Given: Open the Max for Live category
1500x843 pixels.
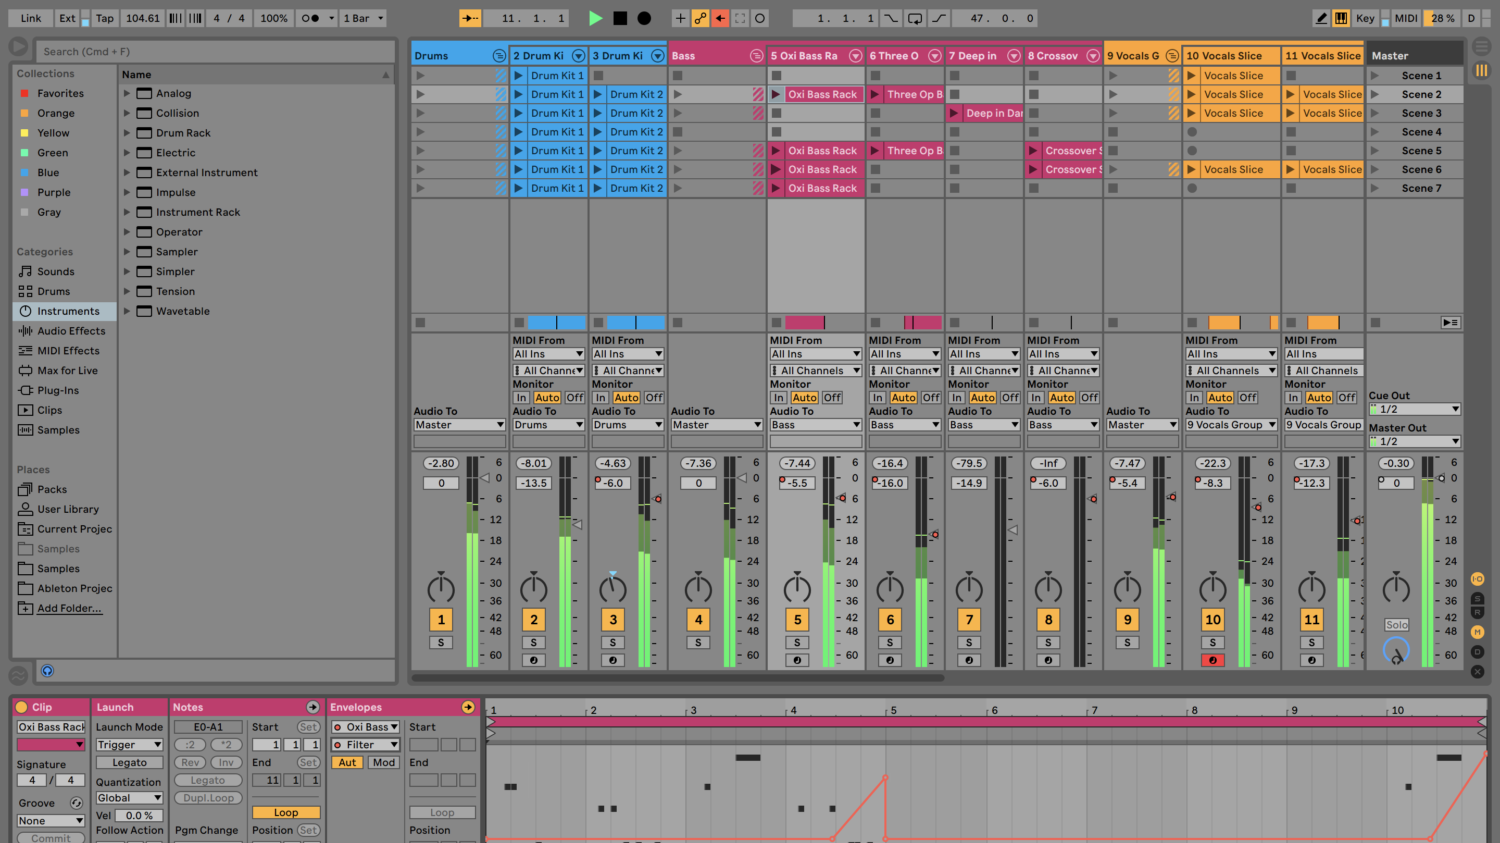Looking at the screenshot, I should pos(64,371).
